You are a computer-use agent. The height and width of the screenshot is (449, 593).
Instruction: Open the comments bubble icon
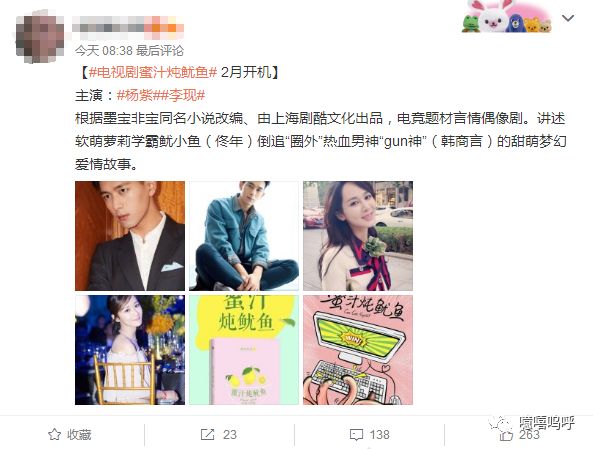coord(357,435)
